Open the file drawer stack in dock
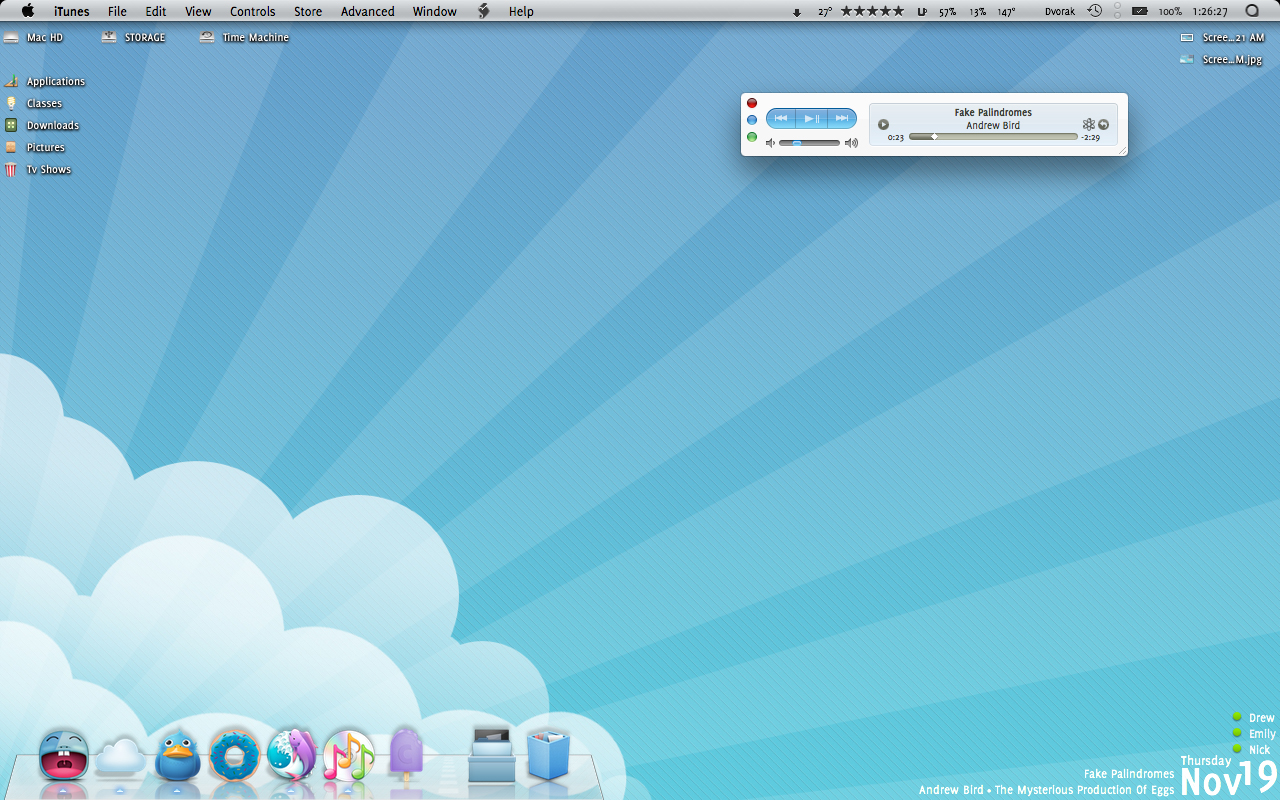Screen dimensions: 1280x800 click(492, 755)
